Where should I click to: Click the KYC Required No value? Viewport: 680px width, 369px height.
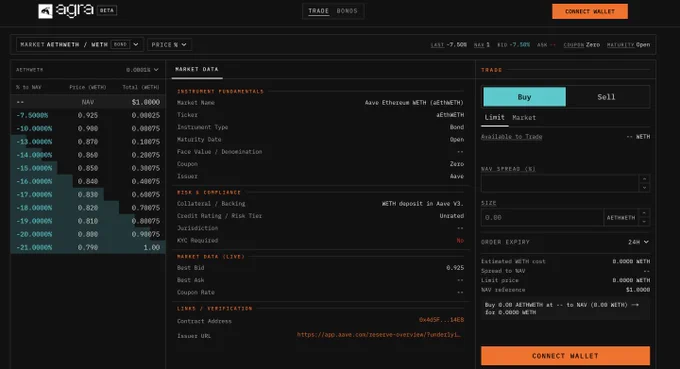[460, 240]
